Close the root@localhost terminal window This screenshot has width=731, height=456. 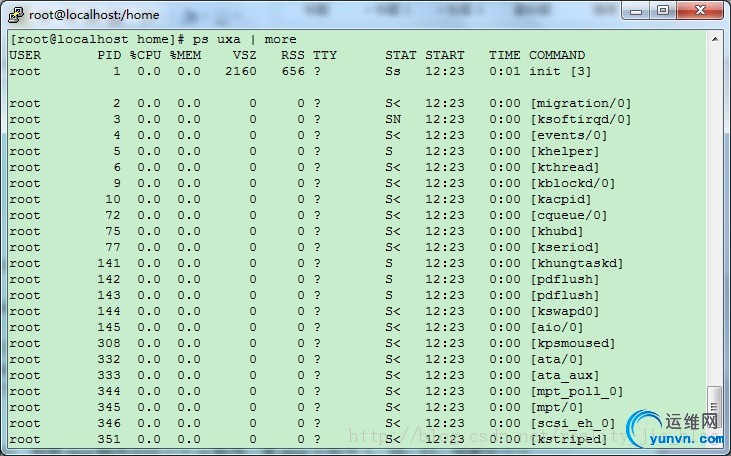point(700,10)
